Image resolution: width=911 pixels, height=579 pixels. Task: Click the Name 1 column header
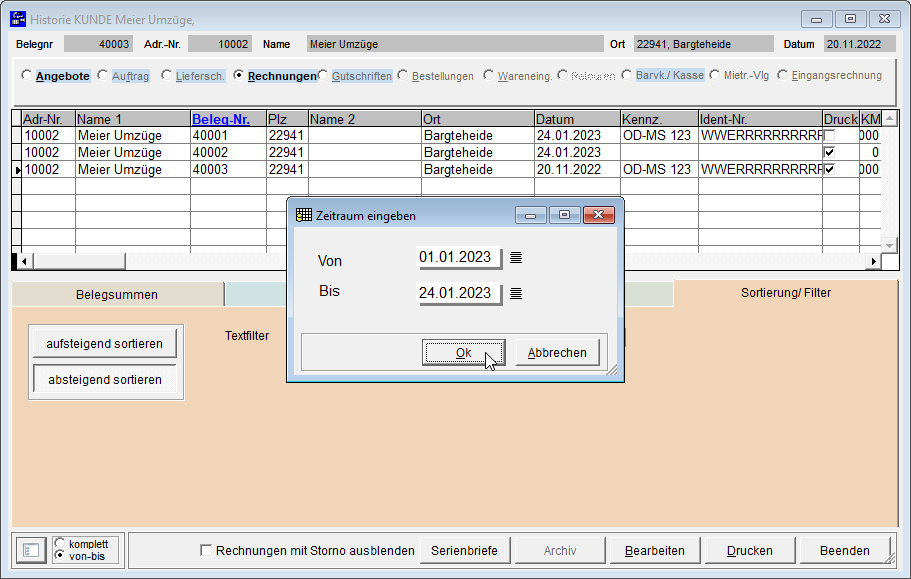[133, 119]
